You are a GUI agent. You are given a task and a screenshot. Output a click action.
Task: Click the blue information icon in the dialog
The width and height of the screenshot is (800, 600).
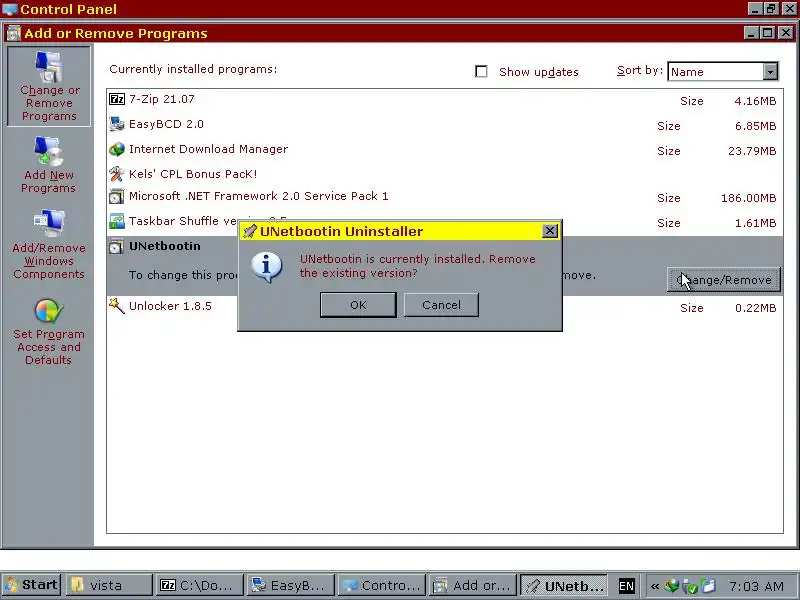tap(266, 267)
